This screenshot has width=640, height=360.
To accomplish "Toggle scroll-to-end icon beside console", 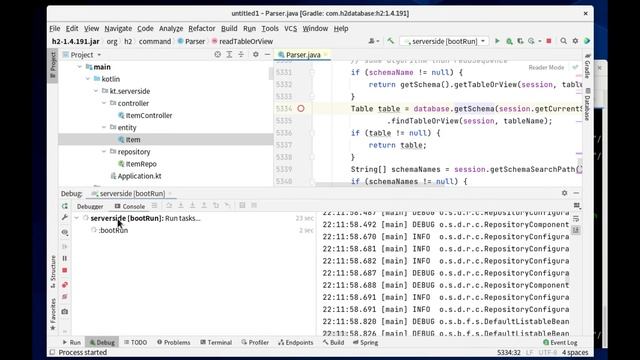I will (x=576, y=230).
